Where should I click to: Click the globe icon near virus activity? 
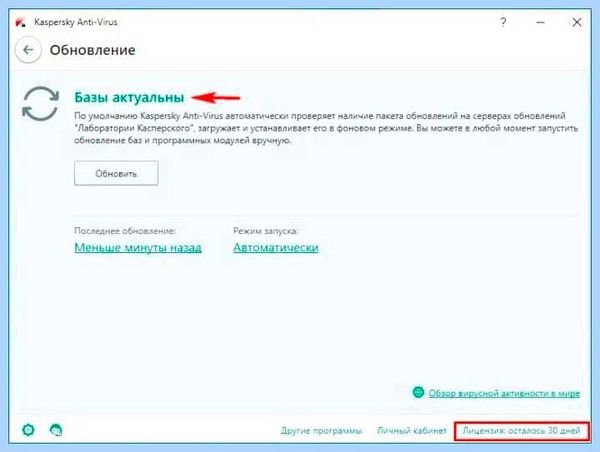pos(419,392)
